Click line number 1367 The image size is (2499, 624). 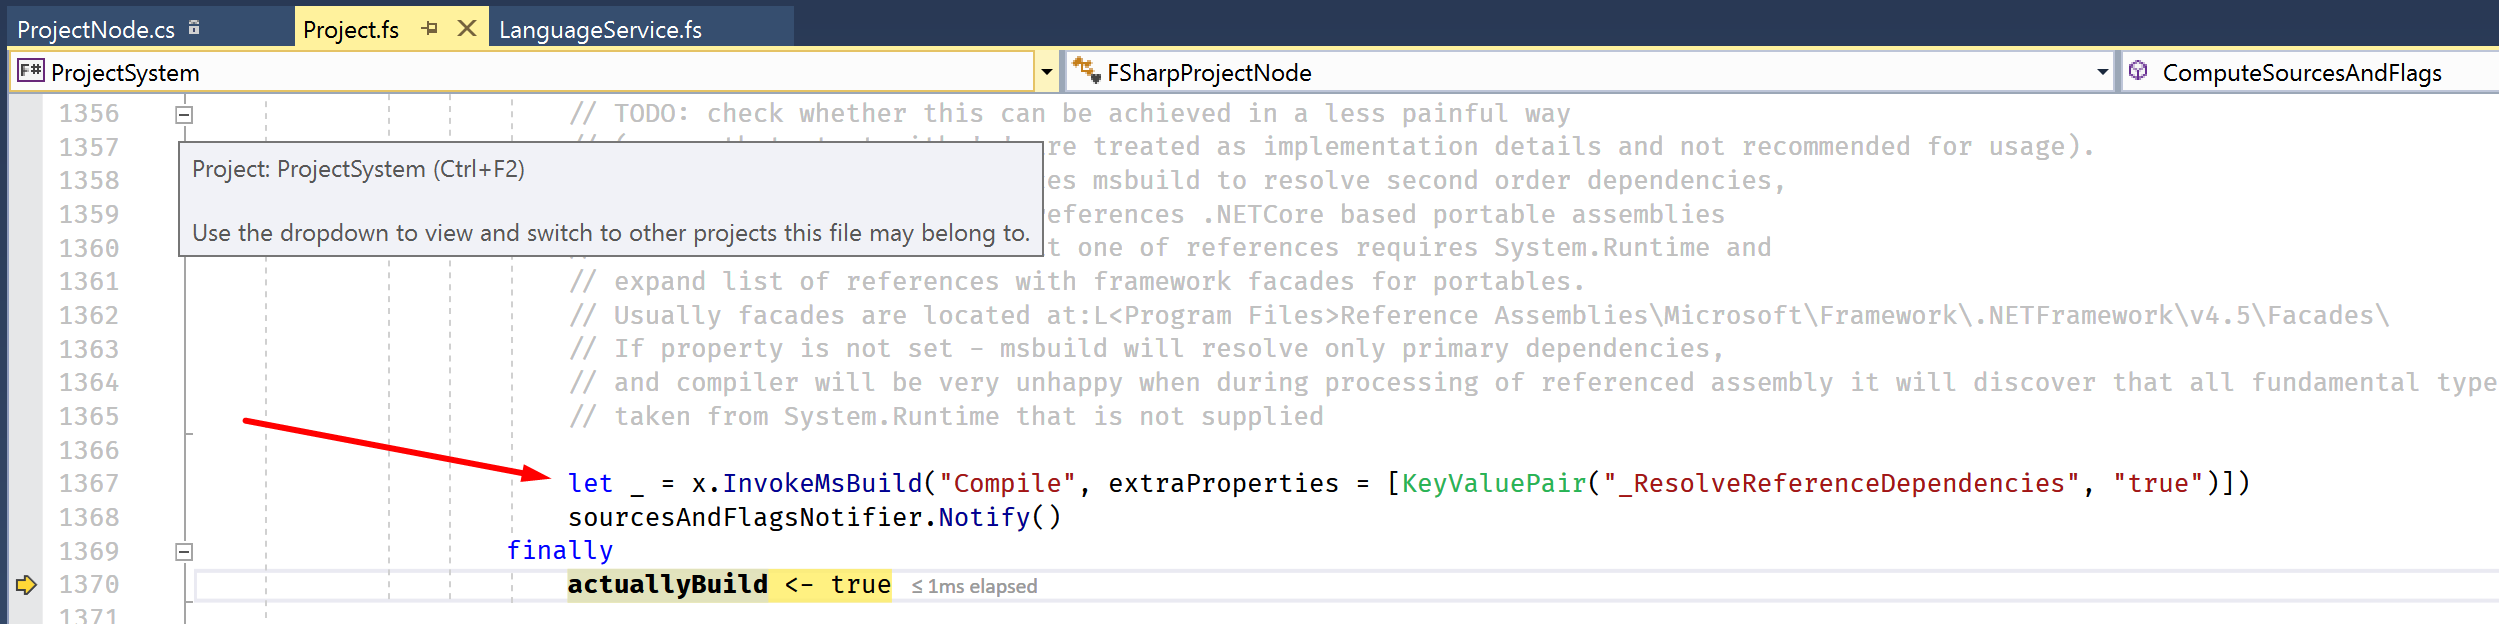(x=89, y=484)
